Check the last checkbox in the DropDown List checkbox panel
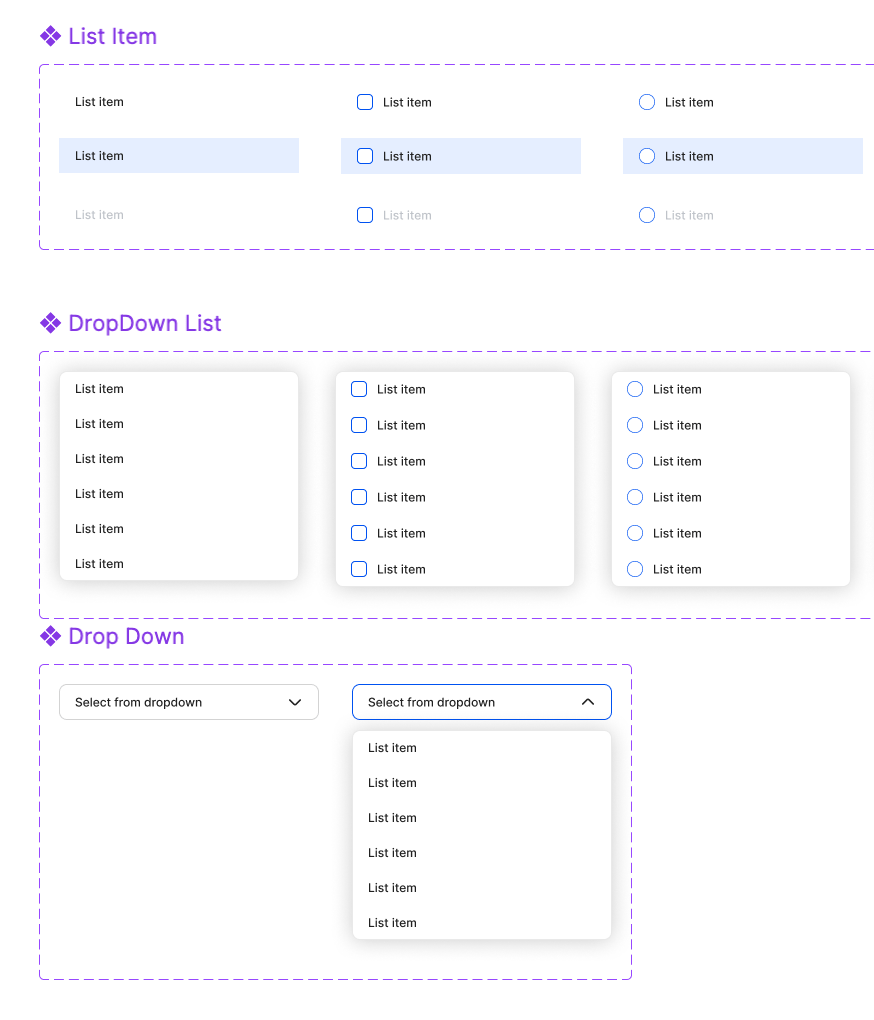 pos(359,569)
